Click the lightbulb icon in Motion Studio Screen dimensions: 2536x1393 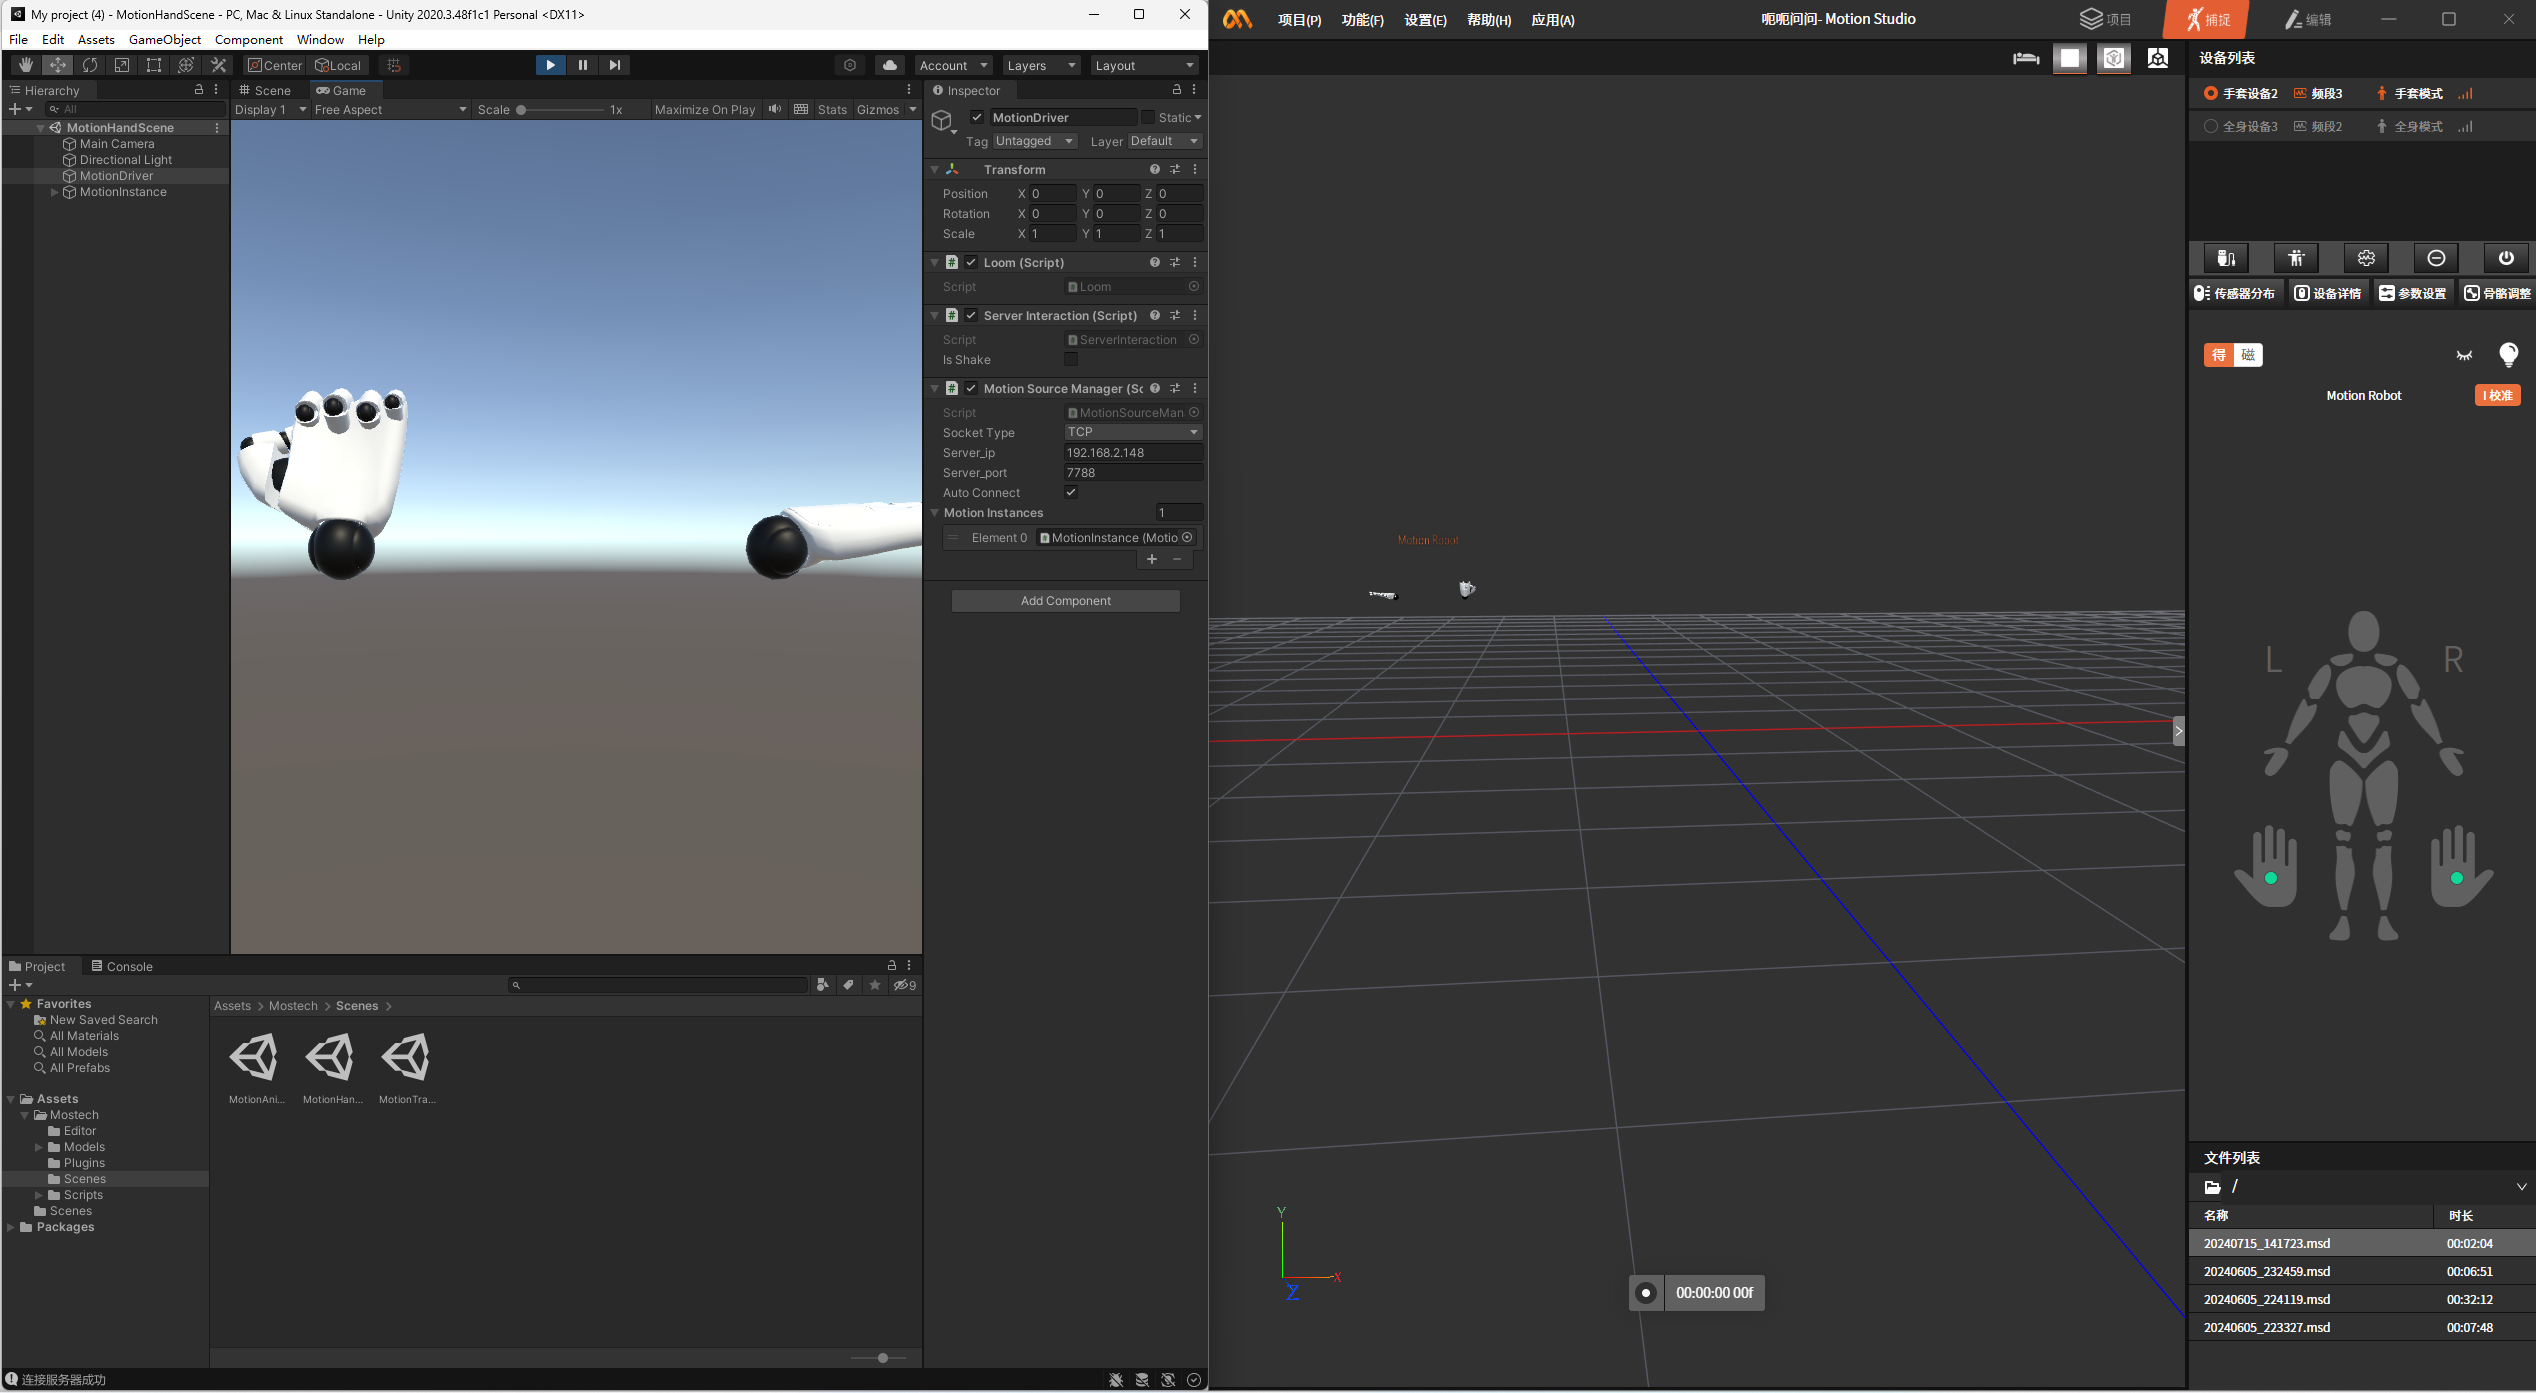point(2508,355)
